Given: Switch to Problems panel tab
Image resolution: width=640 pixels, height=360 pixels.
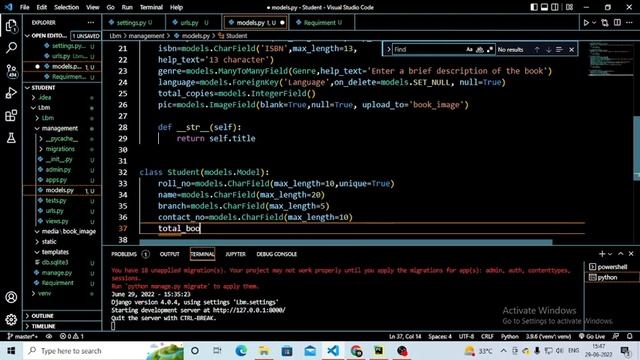Looking at the screenshot, I should click(x=124, y=254).
